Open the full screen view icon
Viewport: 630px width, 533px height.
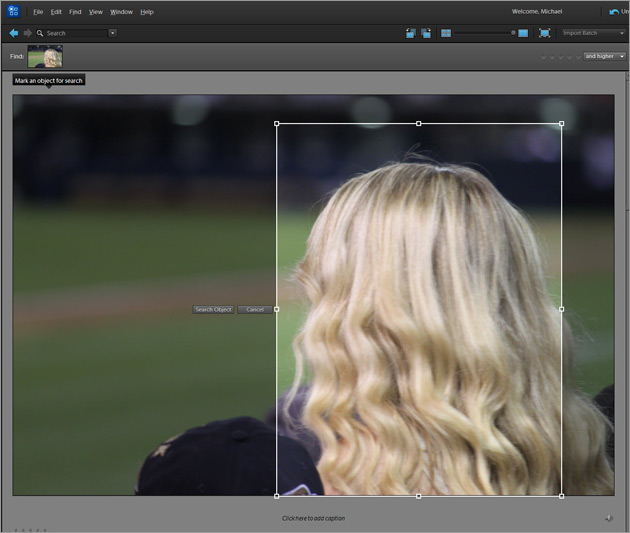544,33
